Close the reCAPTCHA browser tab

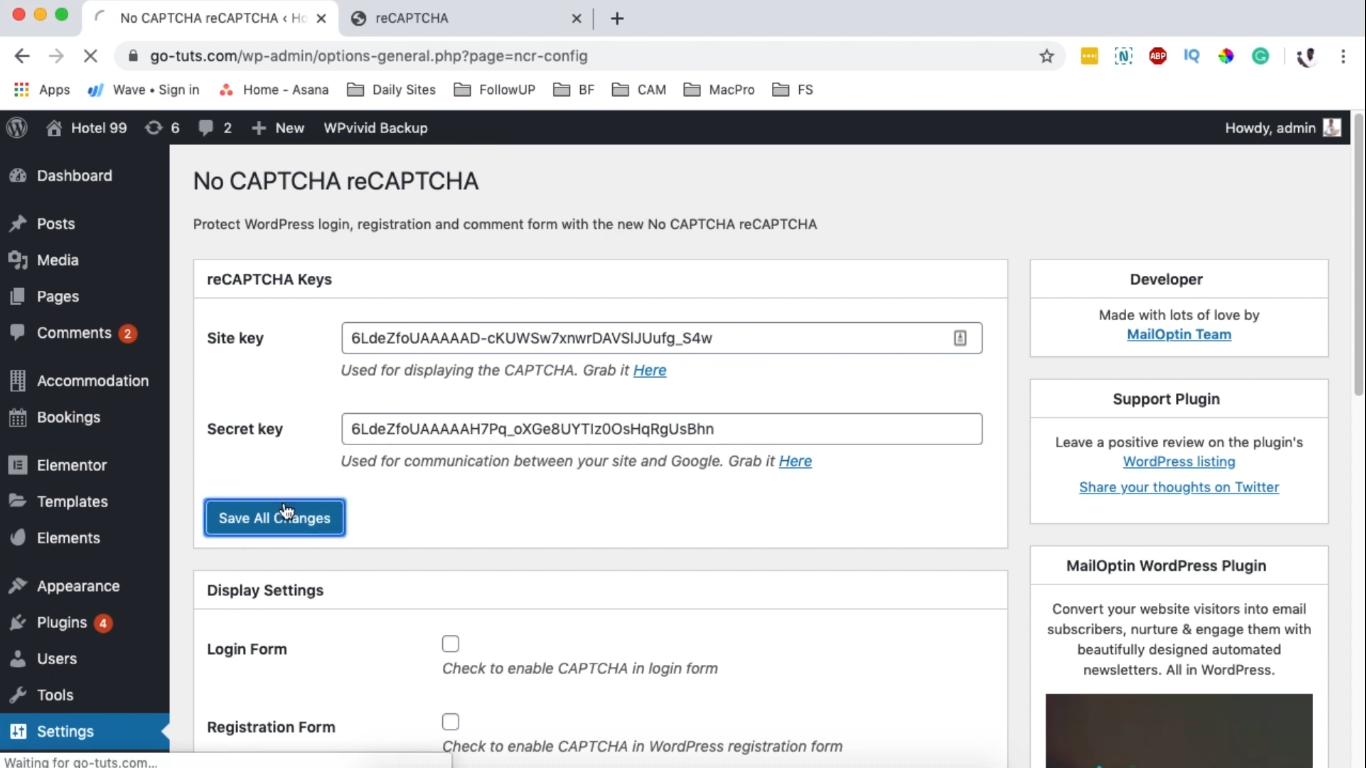pyautogui.click(x=576, y=18)
